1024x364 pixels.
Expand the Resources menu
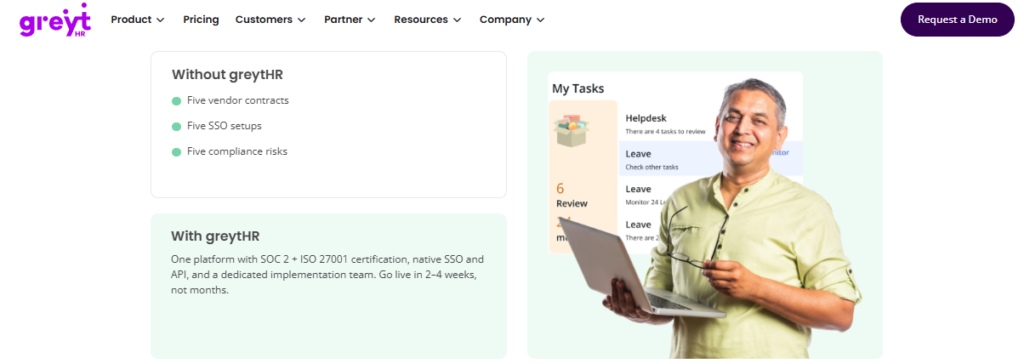[x=428, y=20]
